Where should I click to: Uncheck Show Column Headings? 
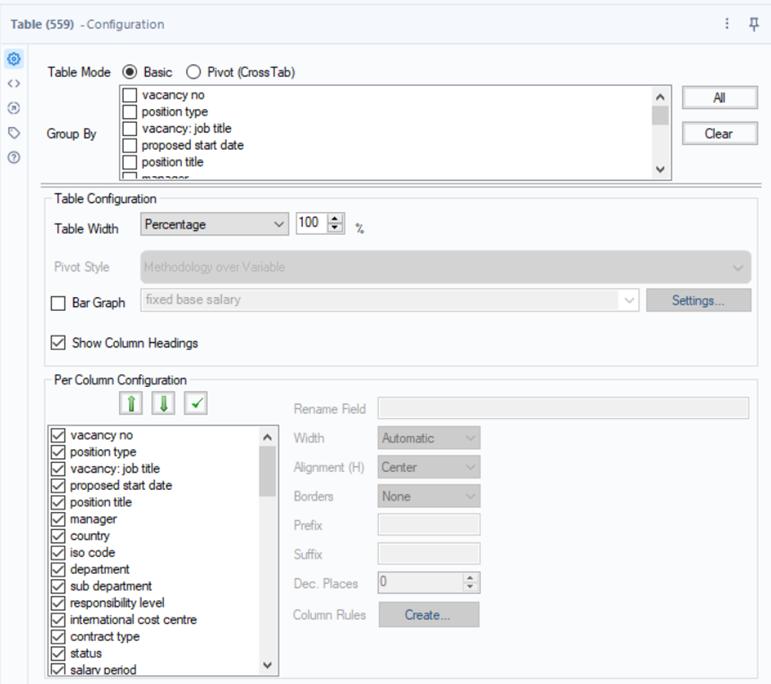(x=58, y=343)
